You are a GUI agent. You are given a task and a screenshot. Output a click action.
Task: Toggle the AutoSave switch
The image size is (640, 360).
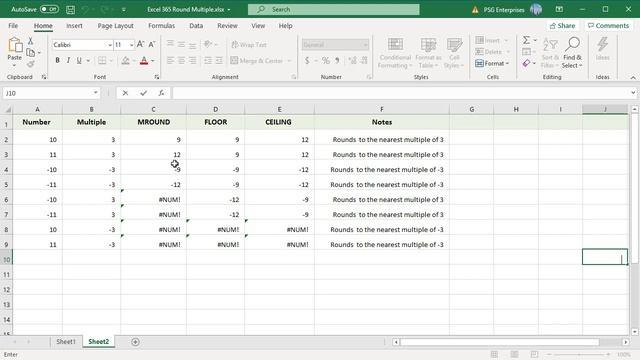click(x=49, y=9)
